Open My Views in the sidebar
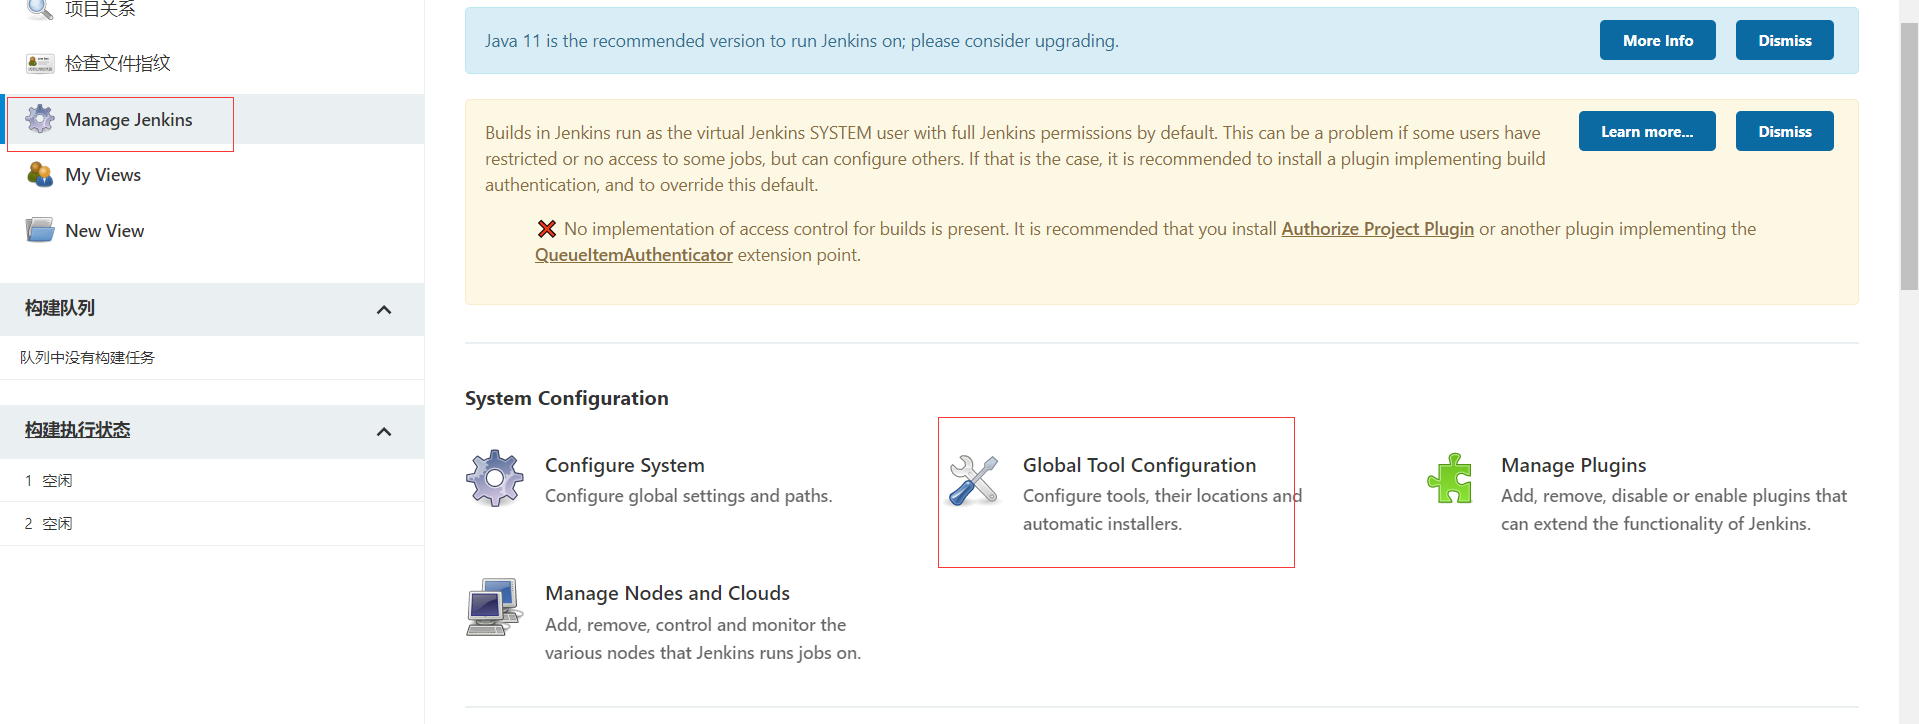The height and width of the screenshot is (724, 1919). coord(103,175)
